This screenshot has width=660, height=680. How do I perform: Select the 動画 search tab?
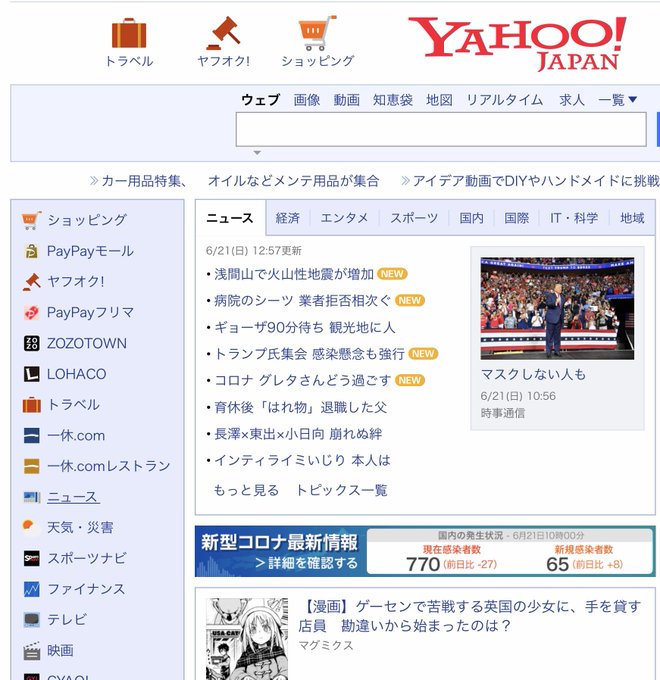point(346,100)
